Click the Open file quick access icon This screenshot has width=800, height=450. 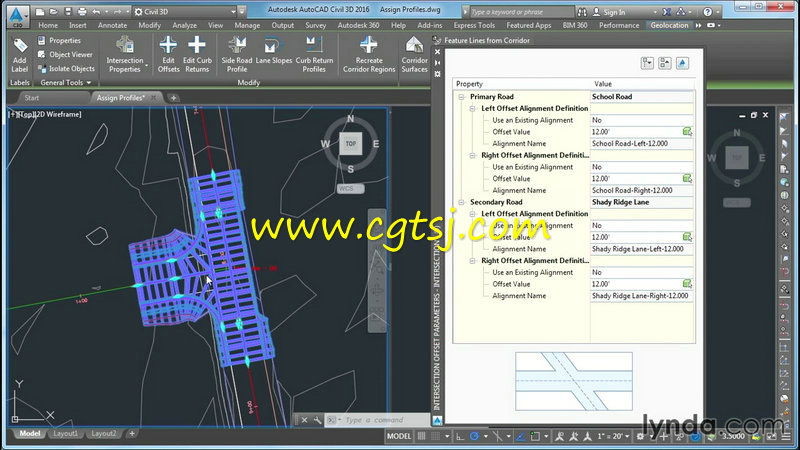tap(54, 11)
